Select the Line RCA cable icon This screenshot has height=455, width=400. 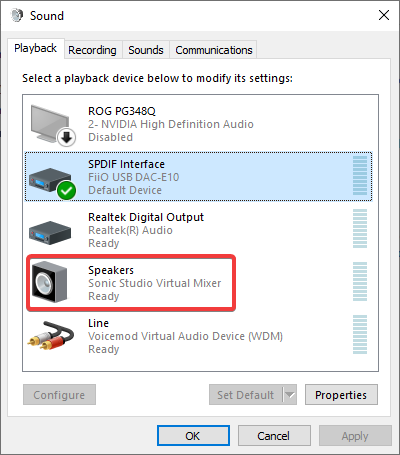51,335
